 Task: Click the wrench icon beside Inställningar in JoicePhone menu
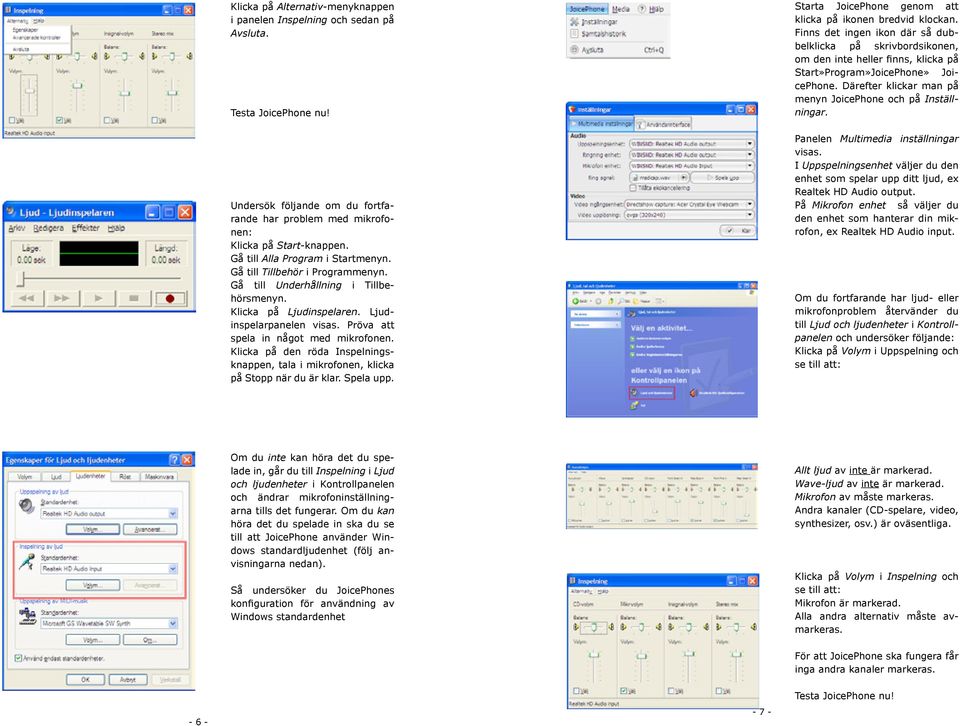[574, 21]
